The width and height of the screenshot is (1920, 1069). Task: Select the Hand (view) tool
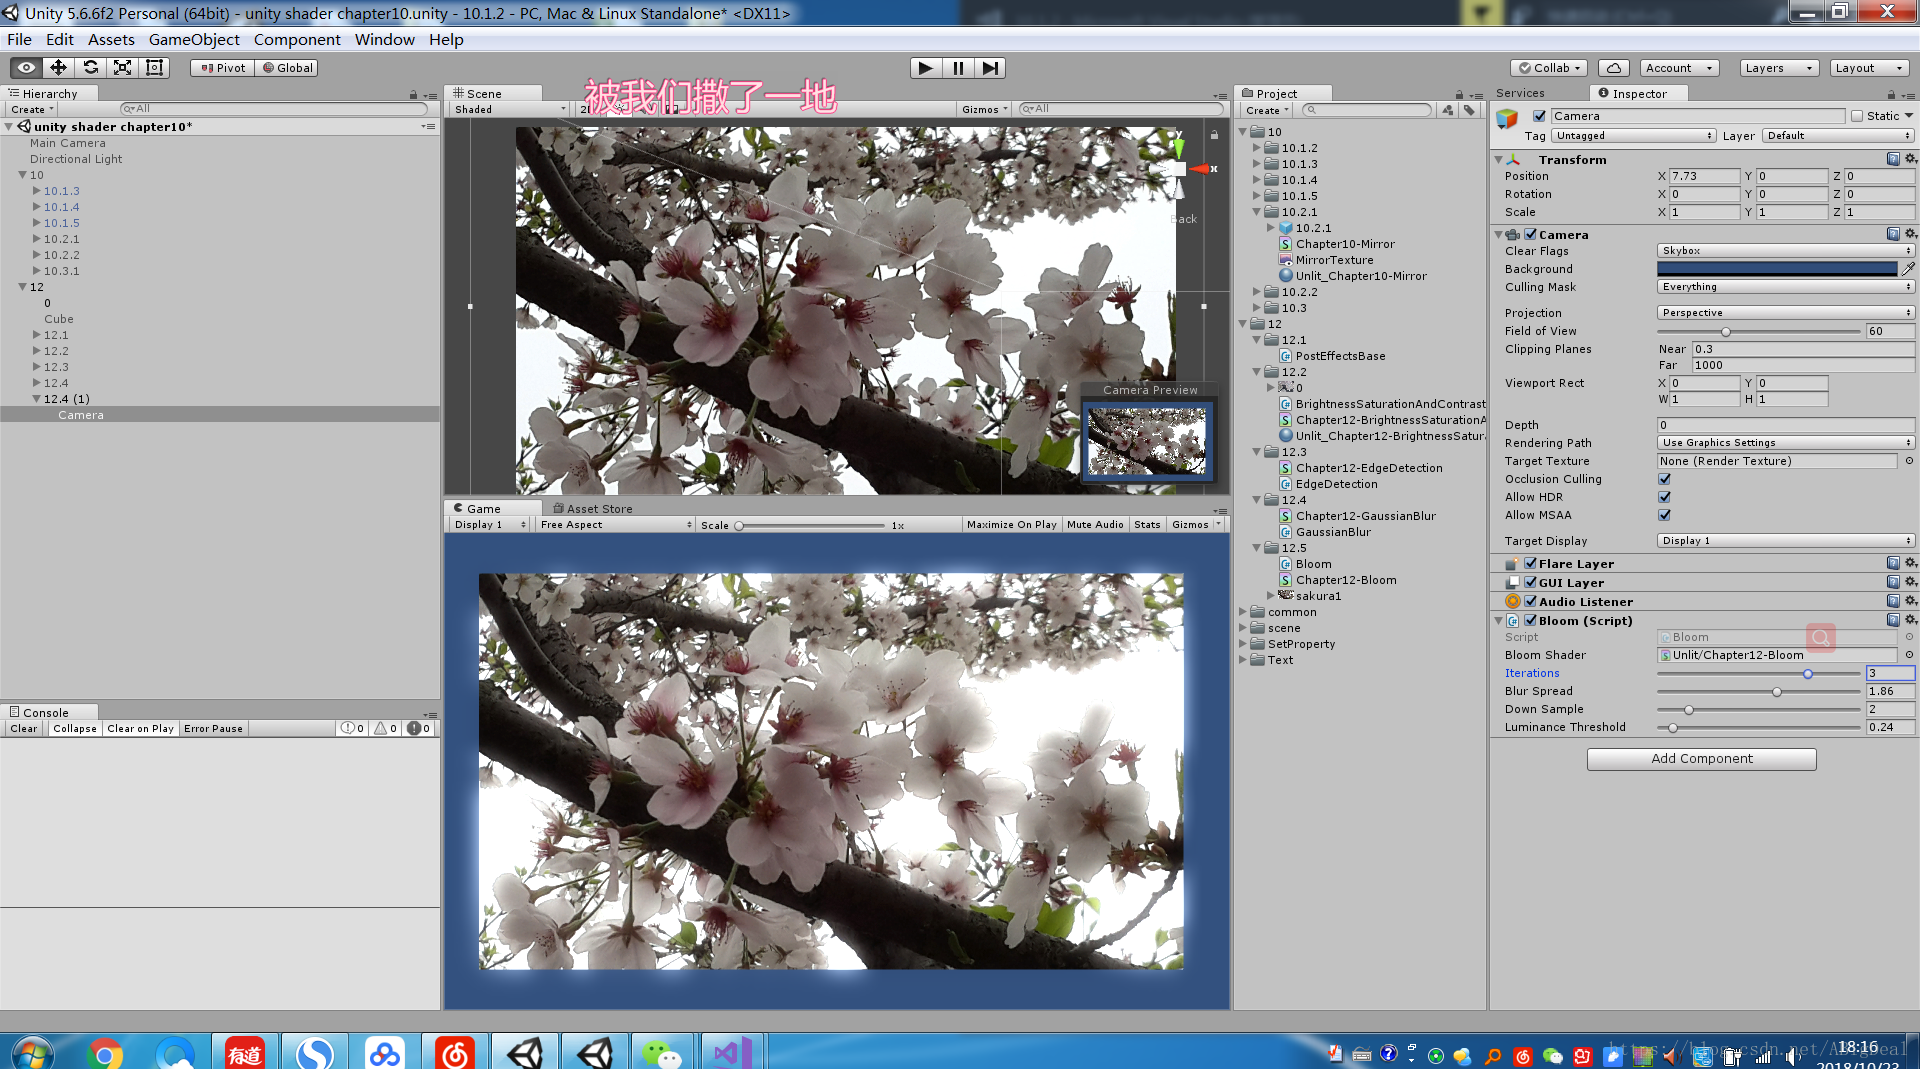click(26, 67)
